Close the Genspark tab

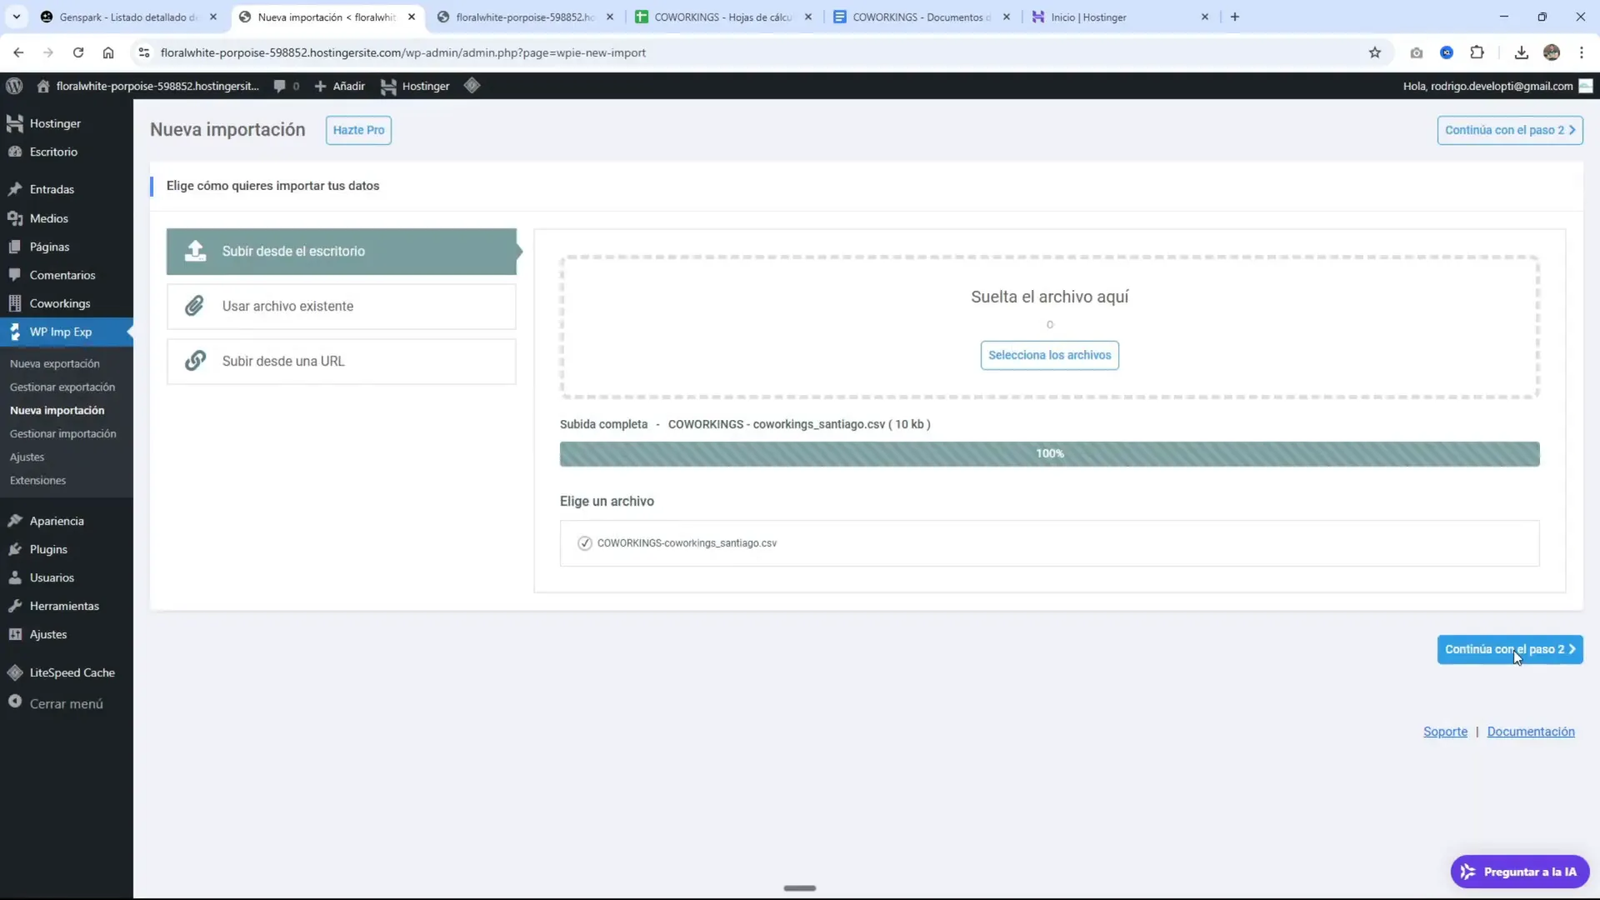213,17
